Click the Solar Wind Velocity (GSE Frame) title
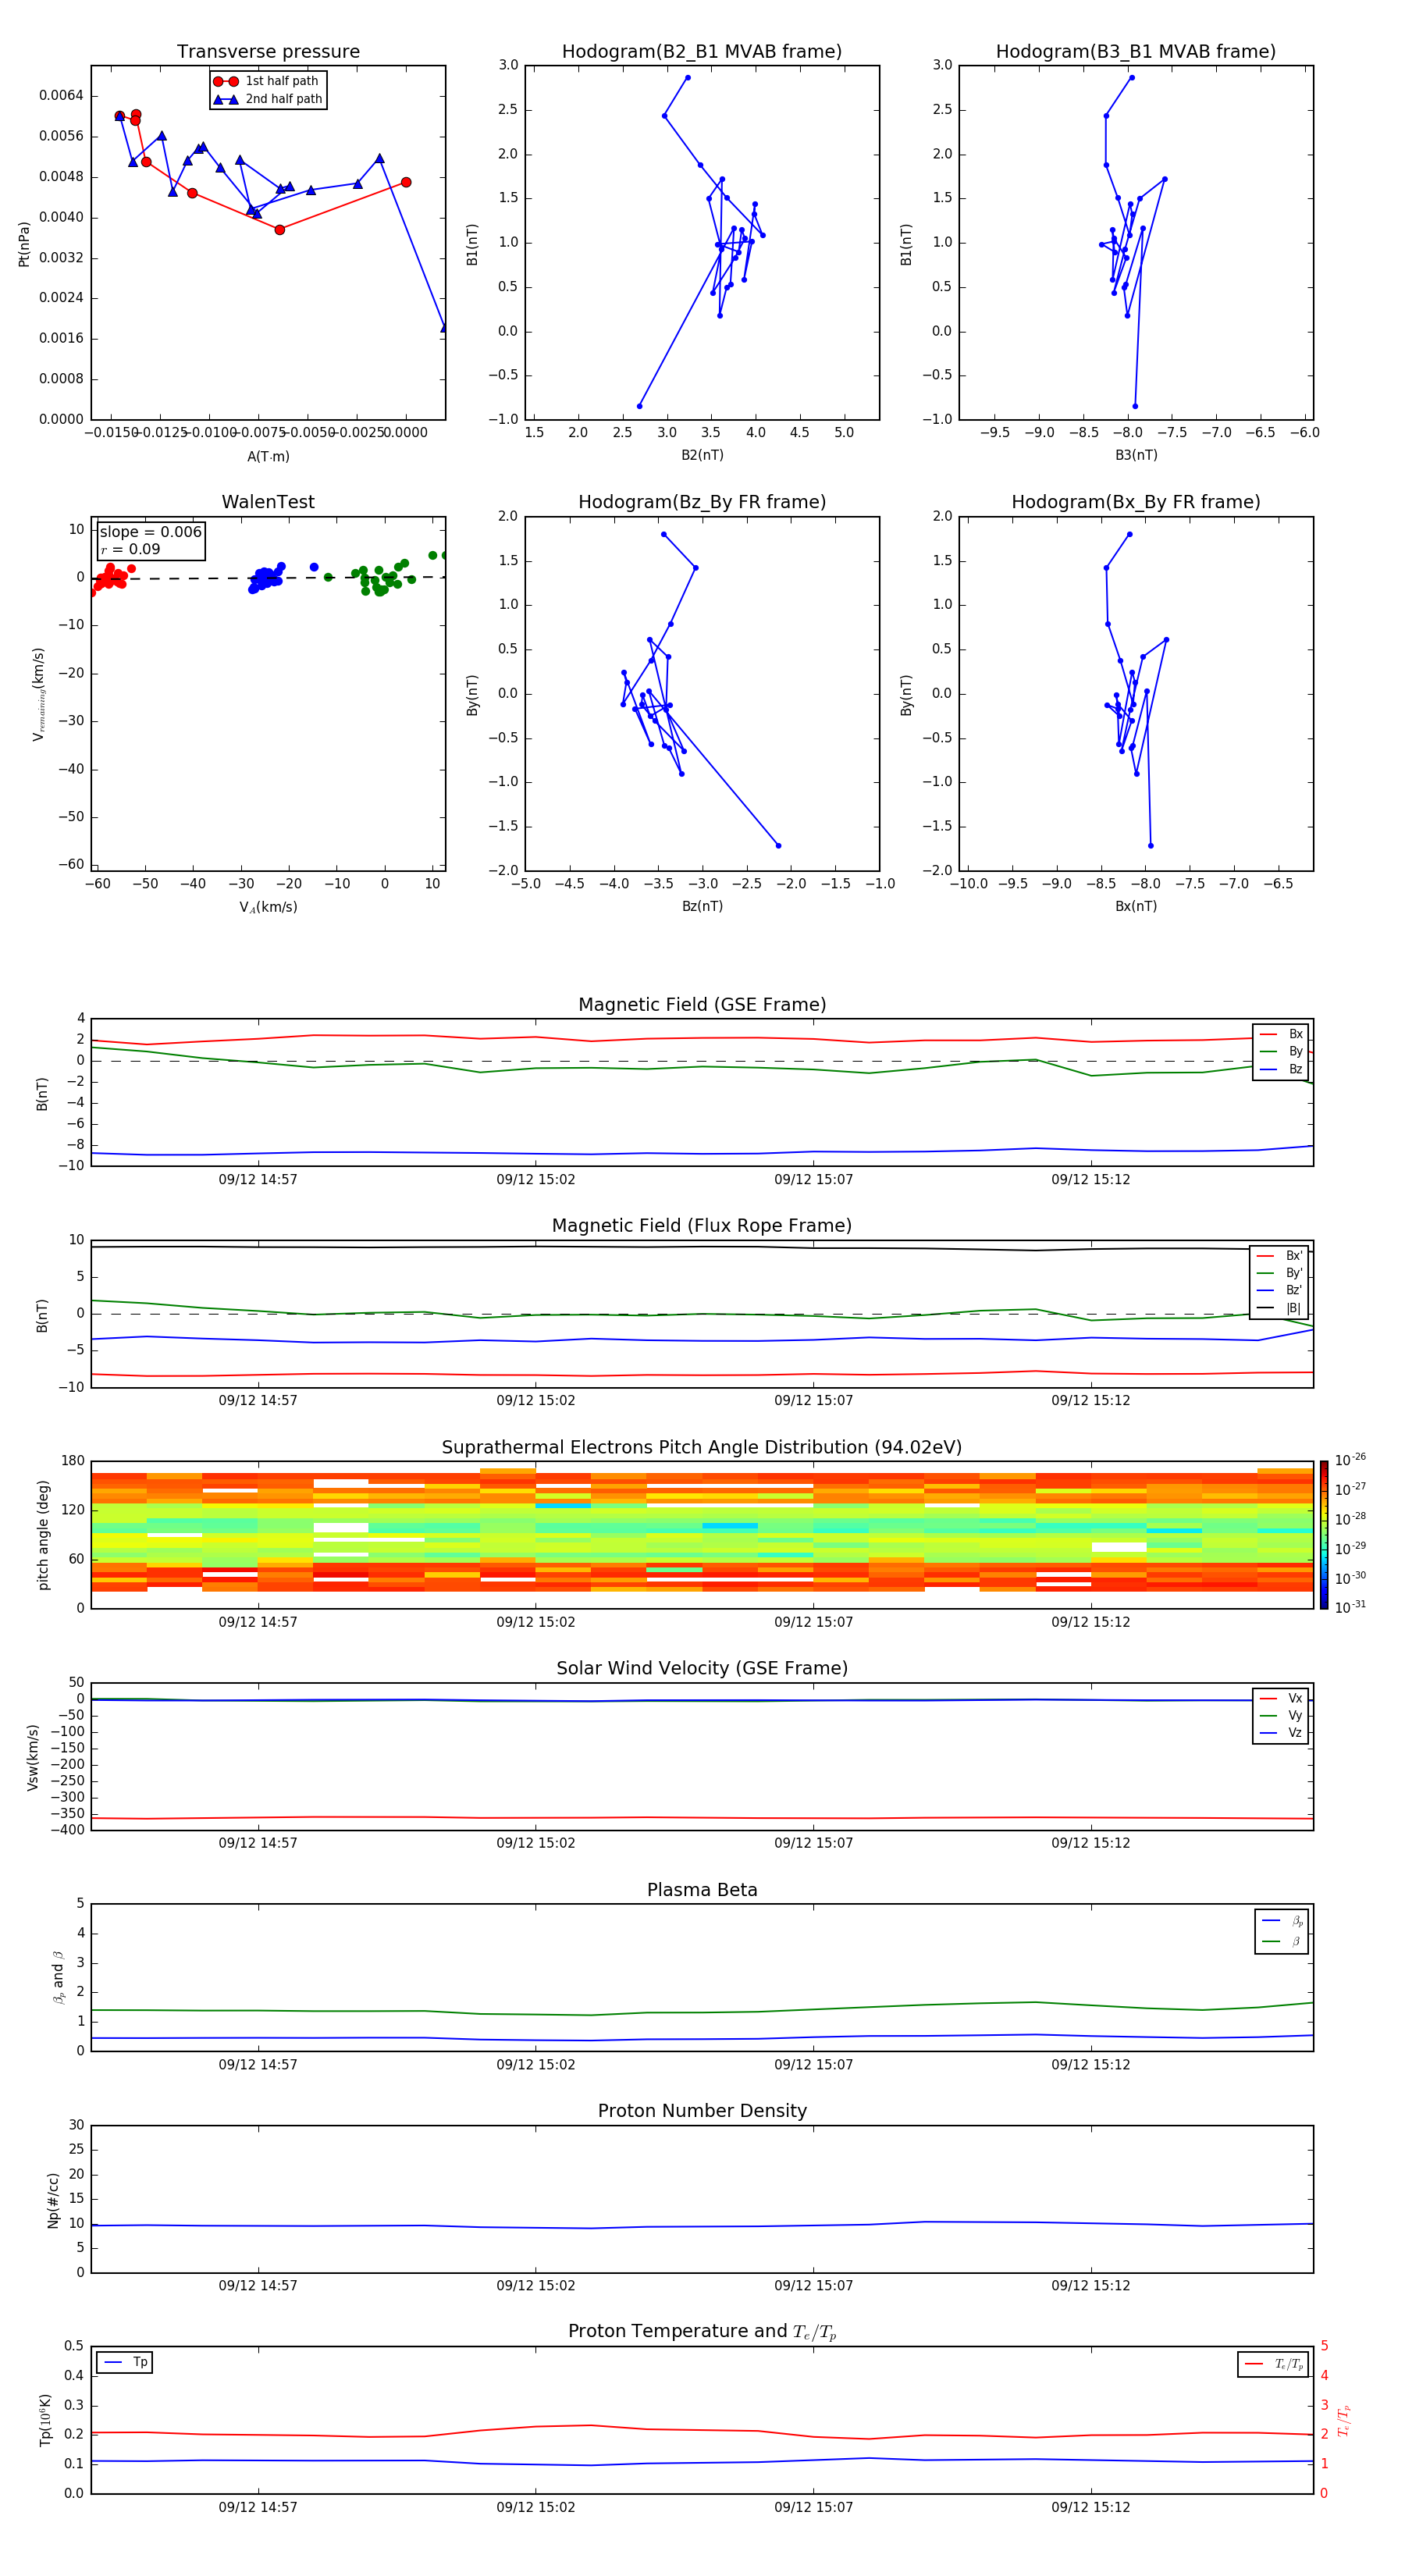 pos(701,1668)
